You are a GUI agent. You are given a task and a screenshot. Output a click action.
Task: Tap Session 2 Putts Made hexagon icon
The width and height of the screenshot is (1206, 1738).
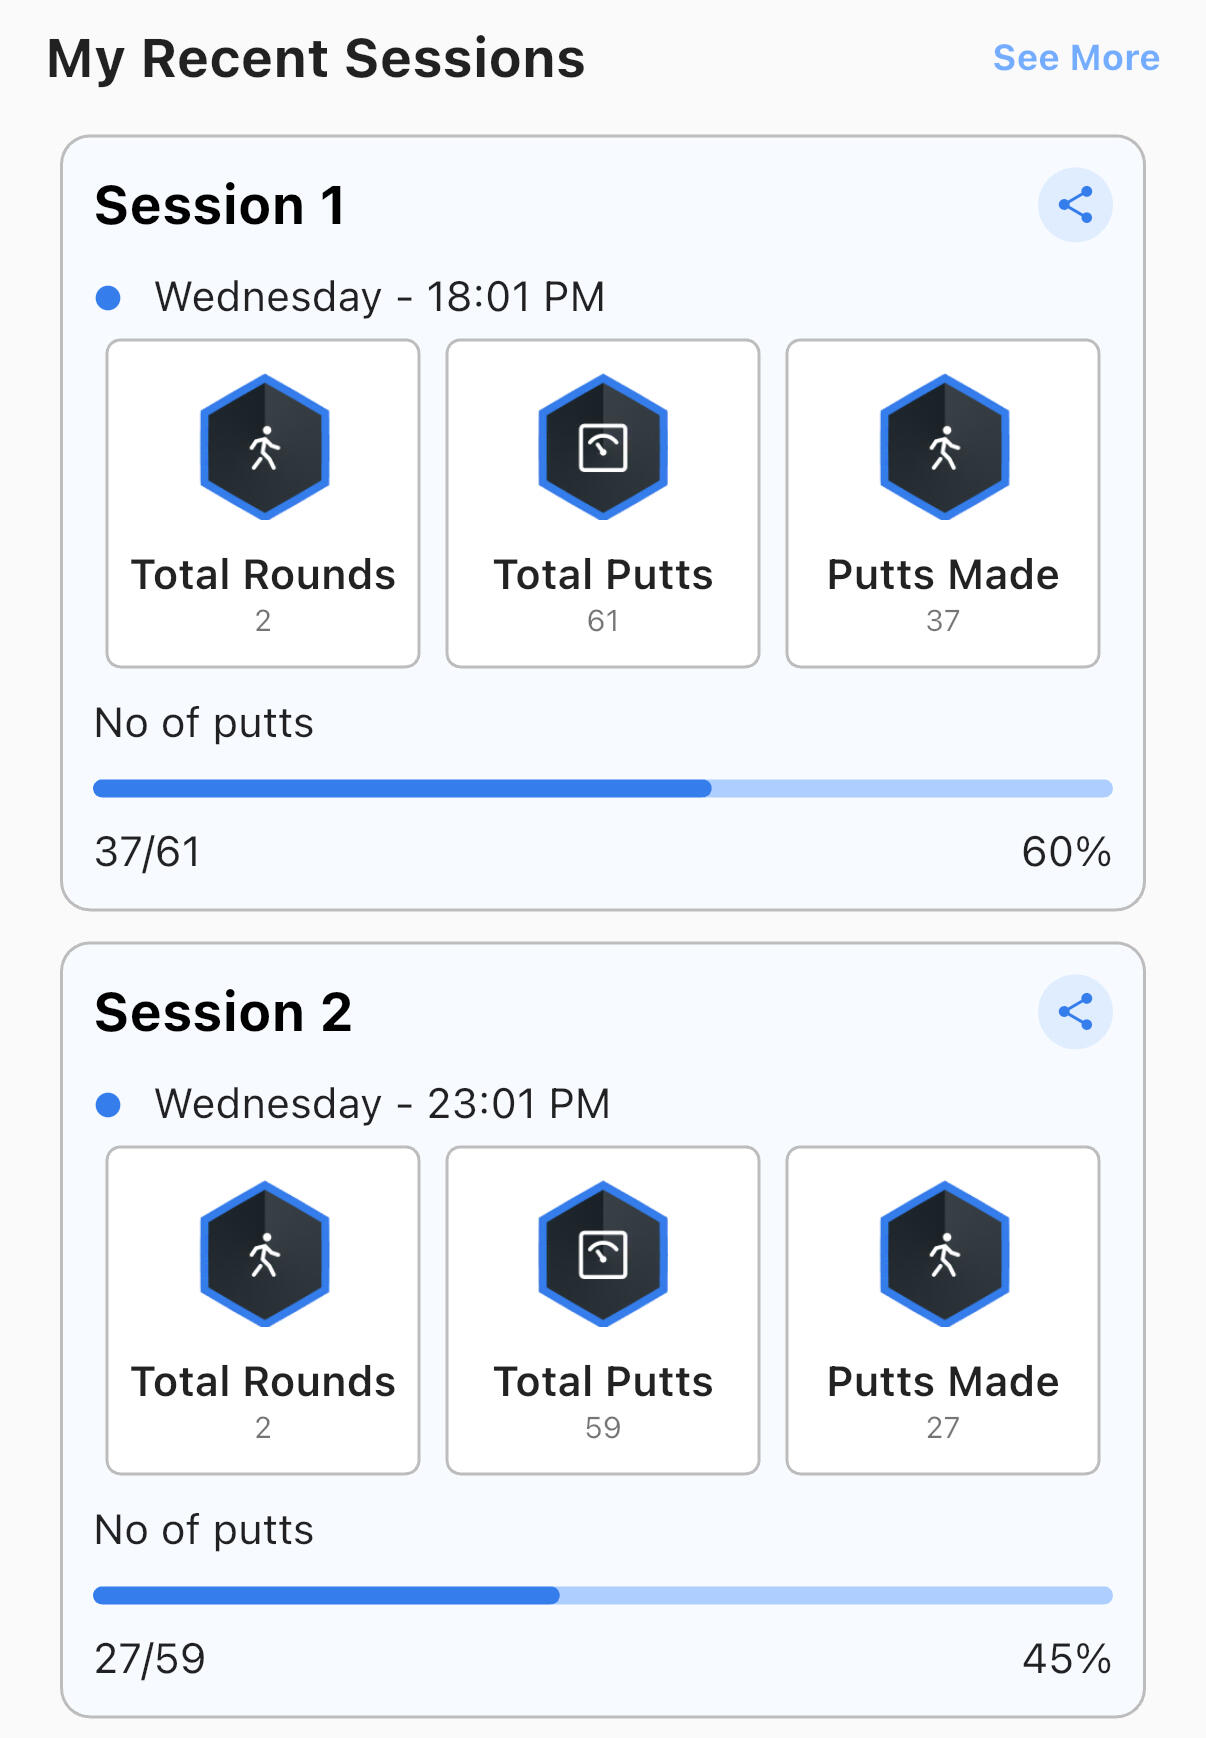coord(944,1254)
